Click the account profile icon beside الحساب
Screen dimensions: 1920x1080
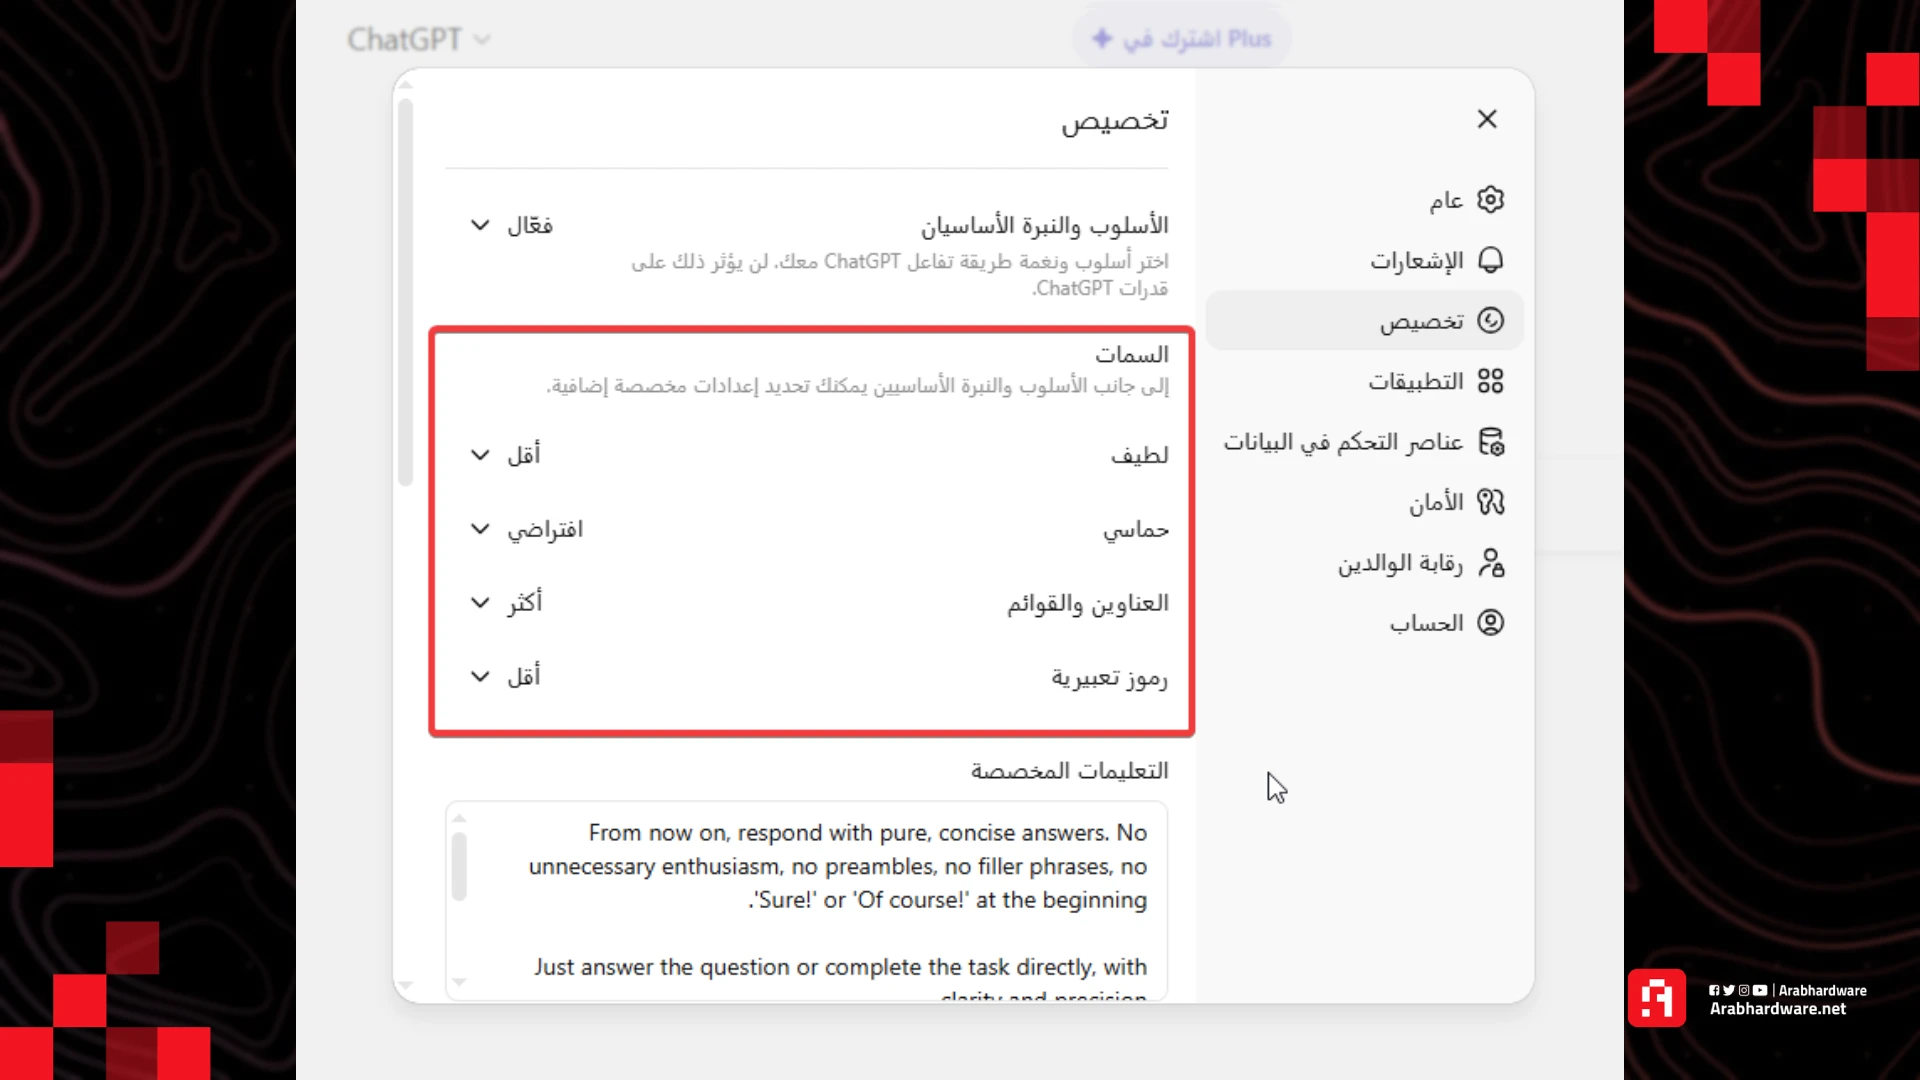1491,622
